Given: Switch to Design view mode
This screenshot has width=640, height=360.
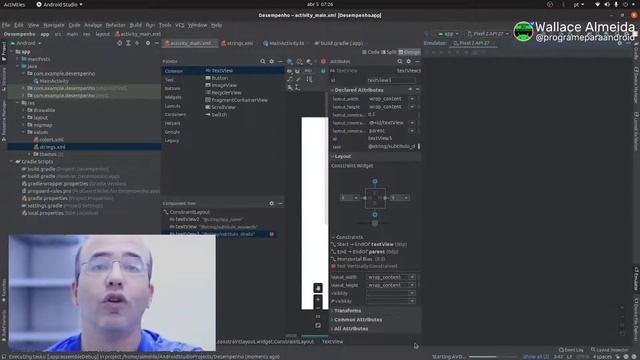Looking at the screenshot, I should pyautogui.click(x=409, y=52).
